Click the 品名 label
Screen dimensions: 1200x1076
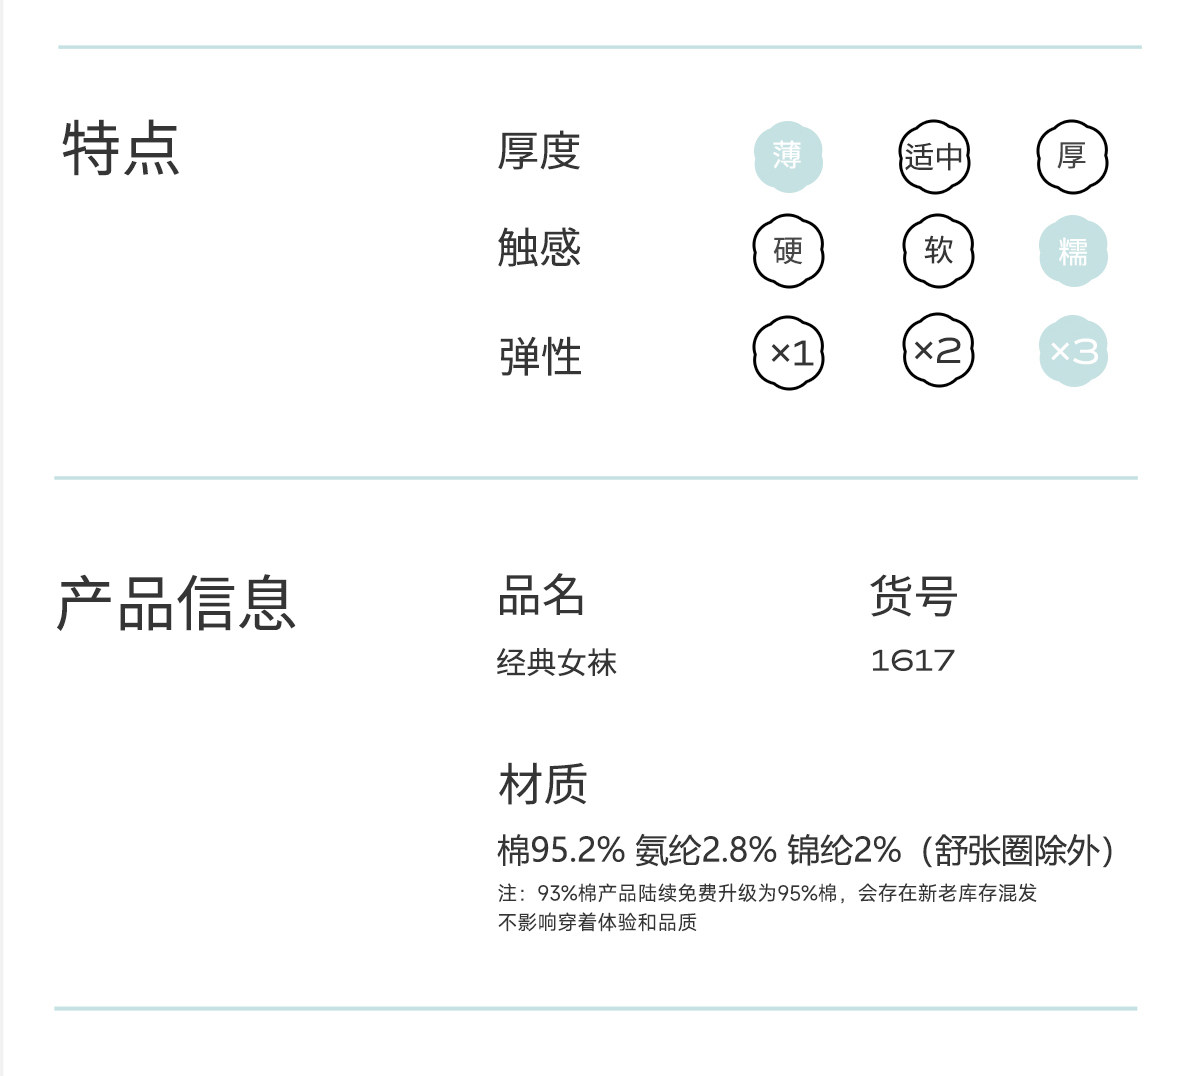tap(540, 596)
